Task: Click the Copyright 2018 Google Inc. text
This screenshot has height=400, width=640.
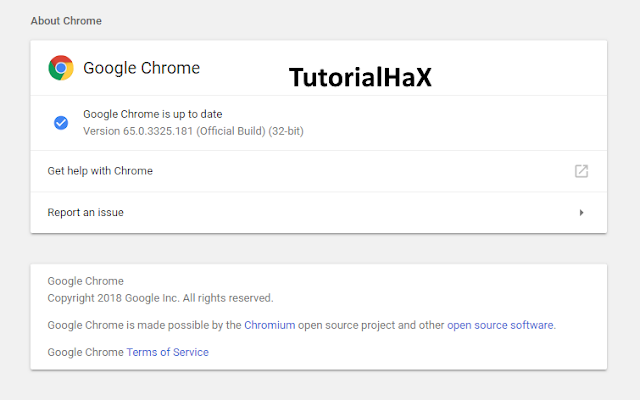Action: click(160, 298)
